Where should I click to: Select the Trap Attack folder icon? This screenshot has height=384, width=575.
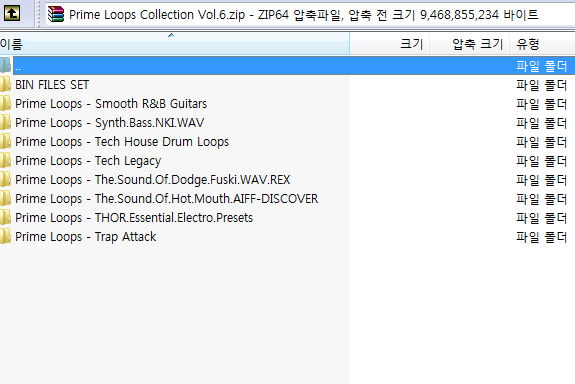point(5,237)
